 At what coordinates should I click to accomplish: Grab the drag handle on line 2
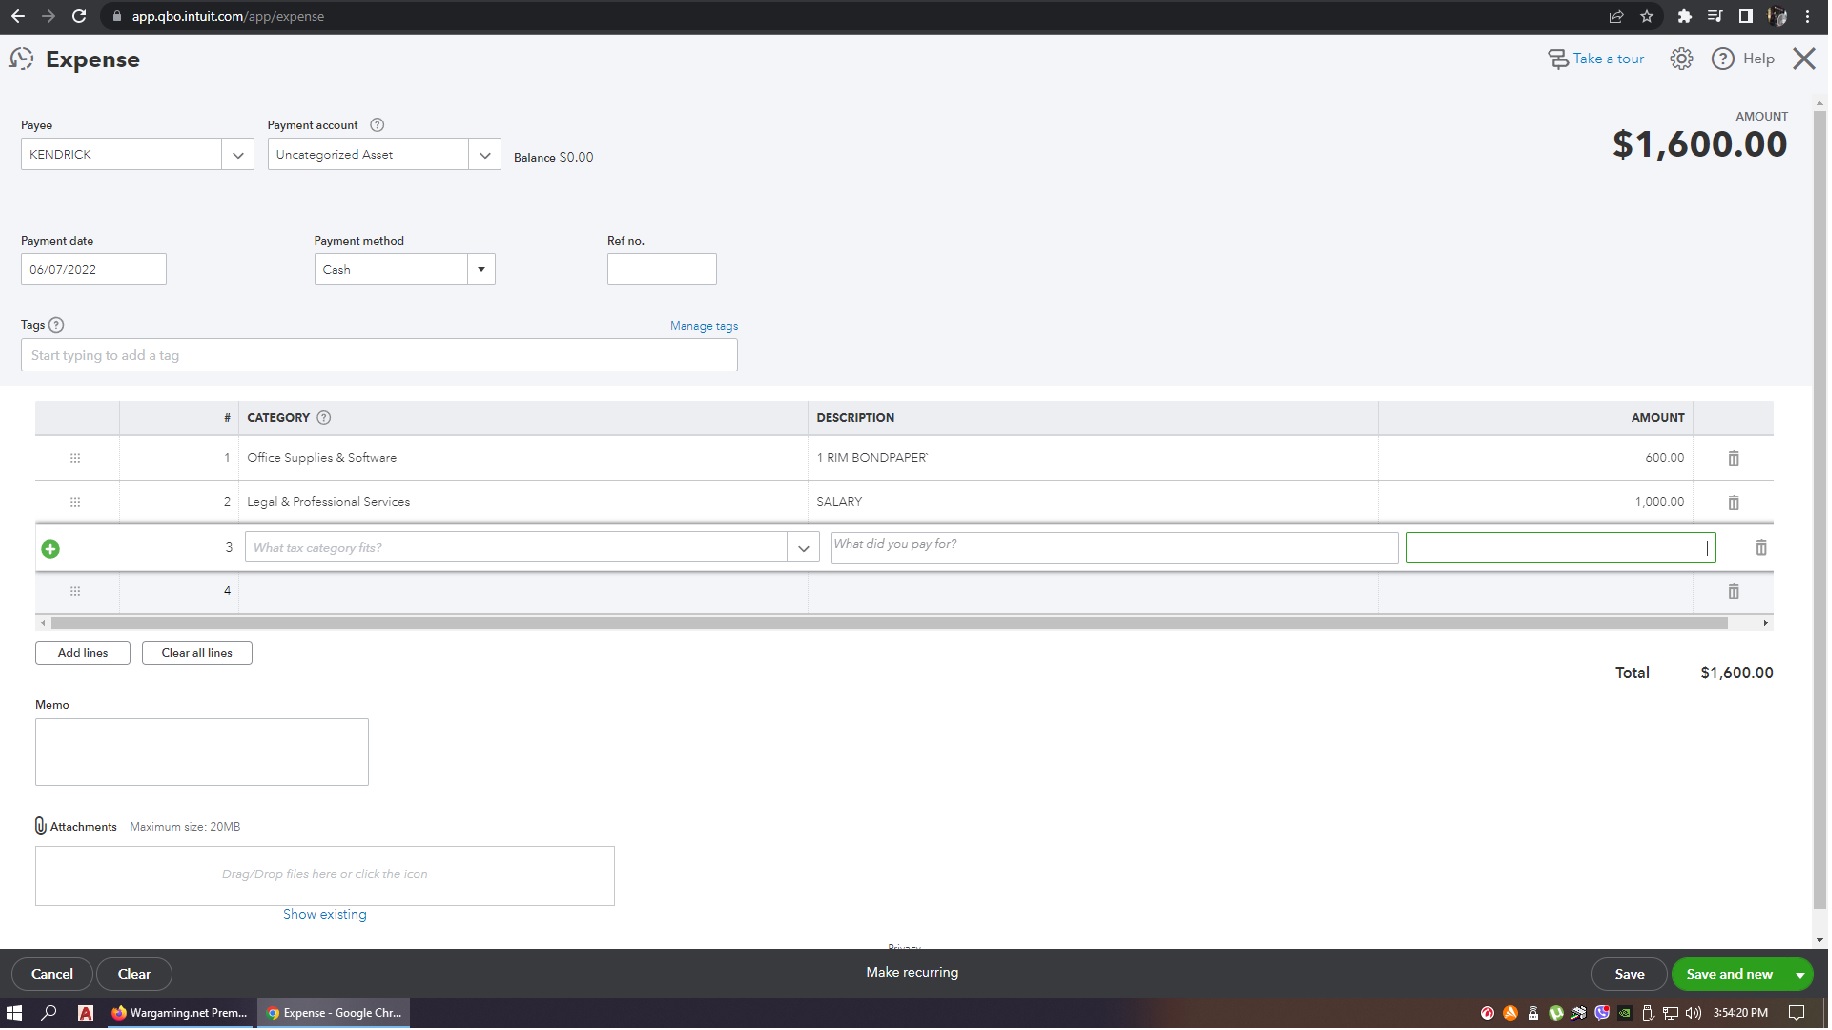[75, 503]
